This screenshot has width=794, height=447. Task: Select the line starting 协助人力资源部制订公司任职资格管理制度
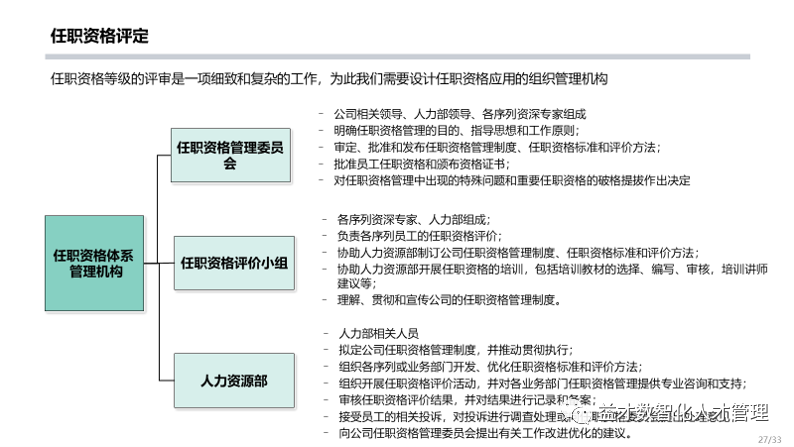tap(518, 253)
